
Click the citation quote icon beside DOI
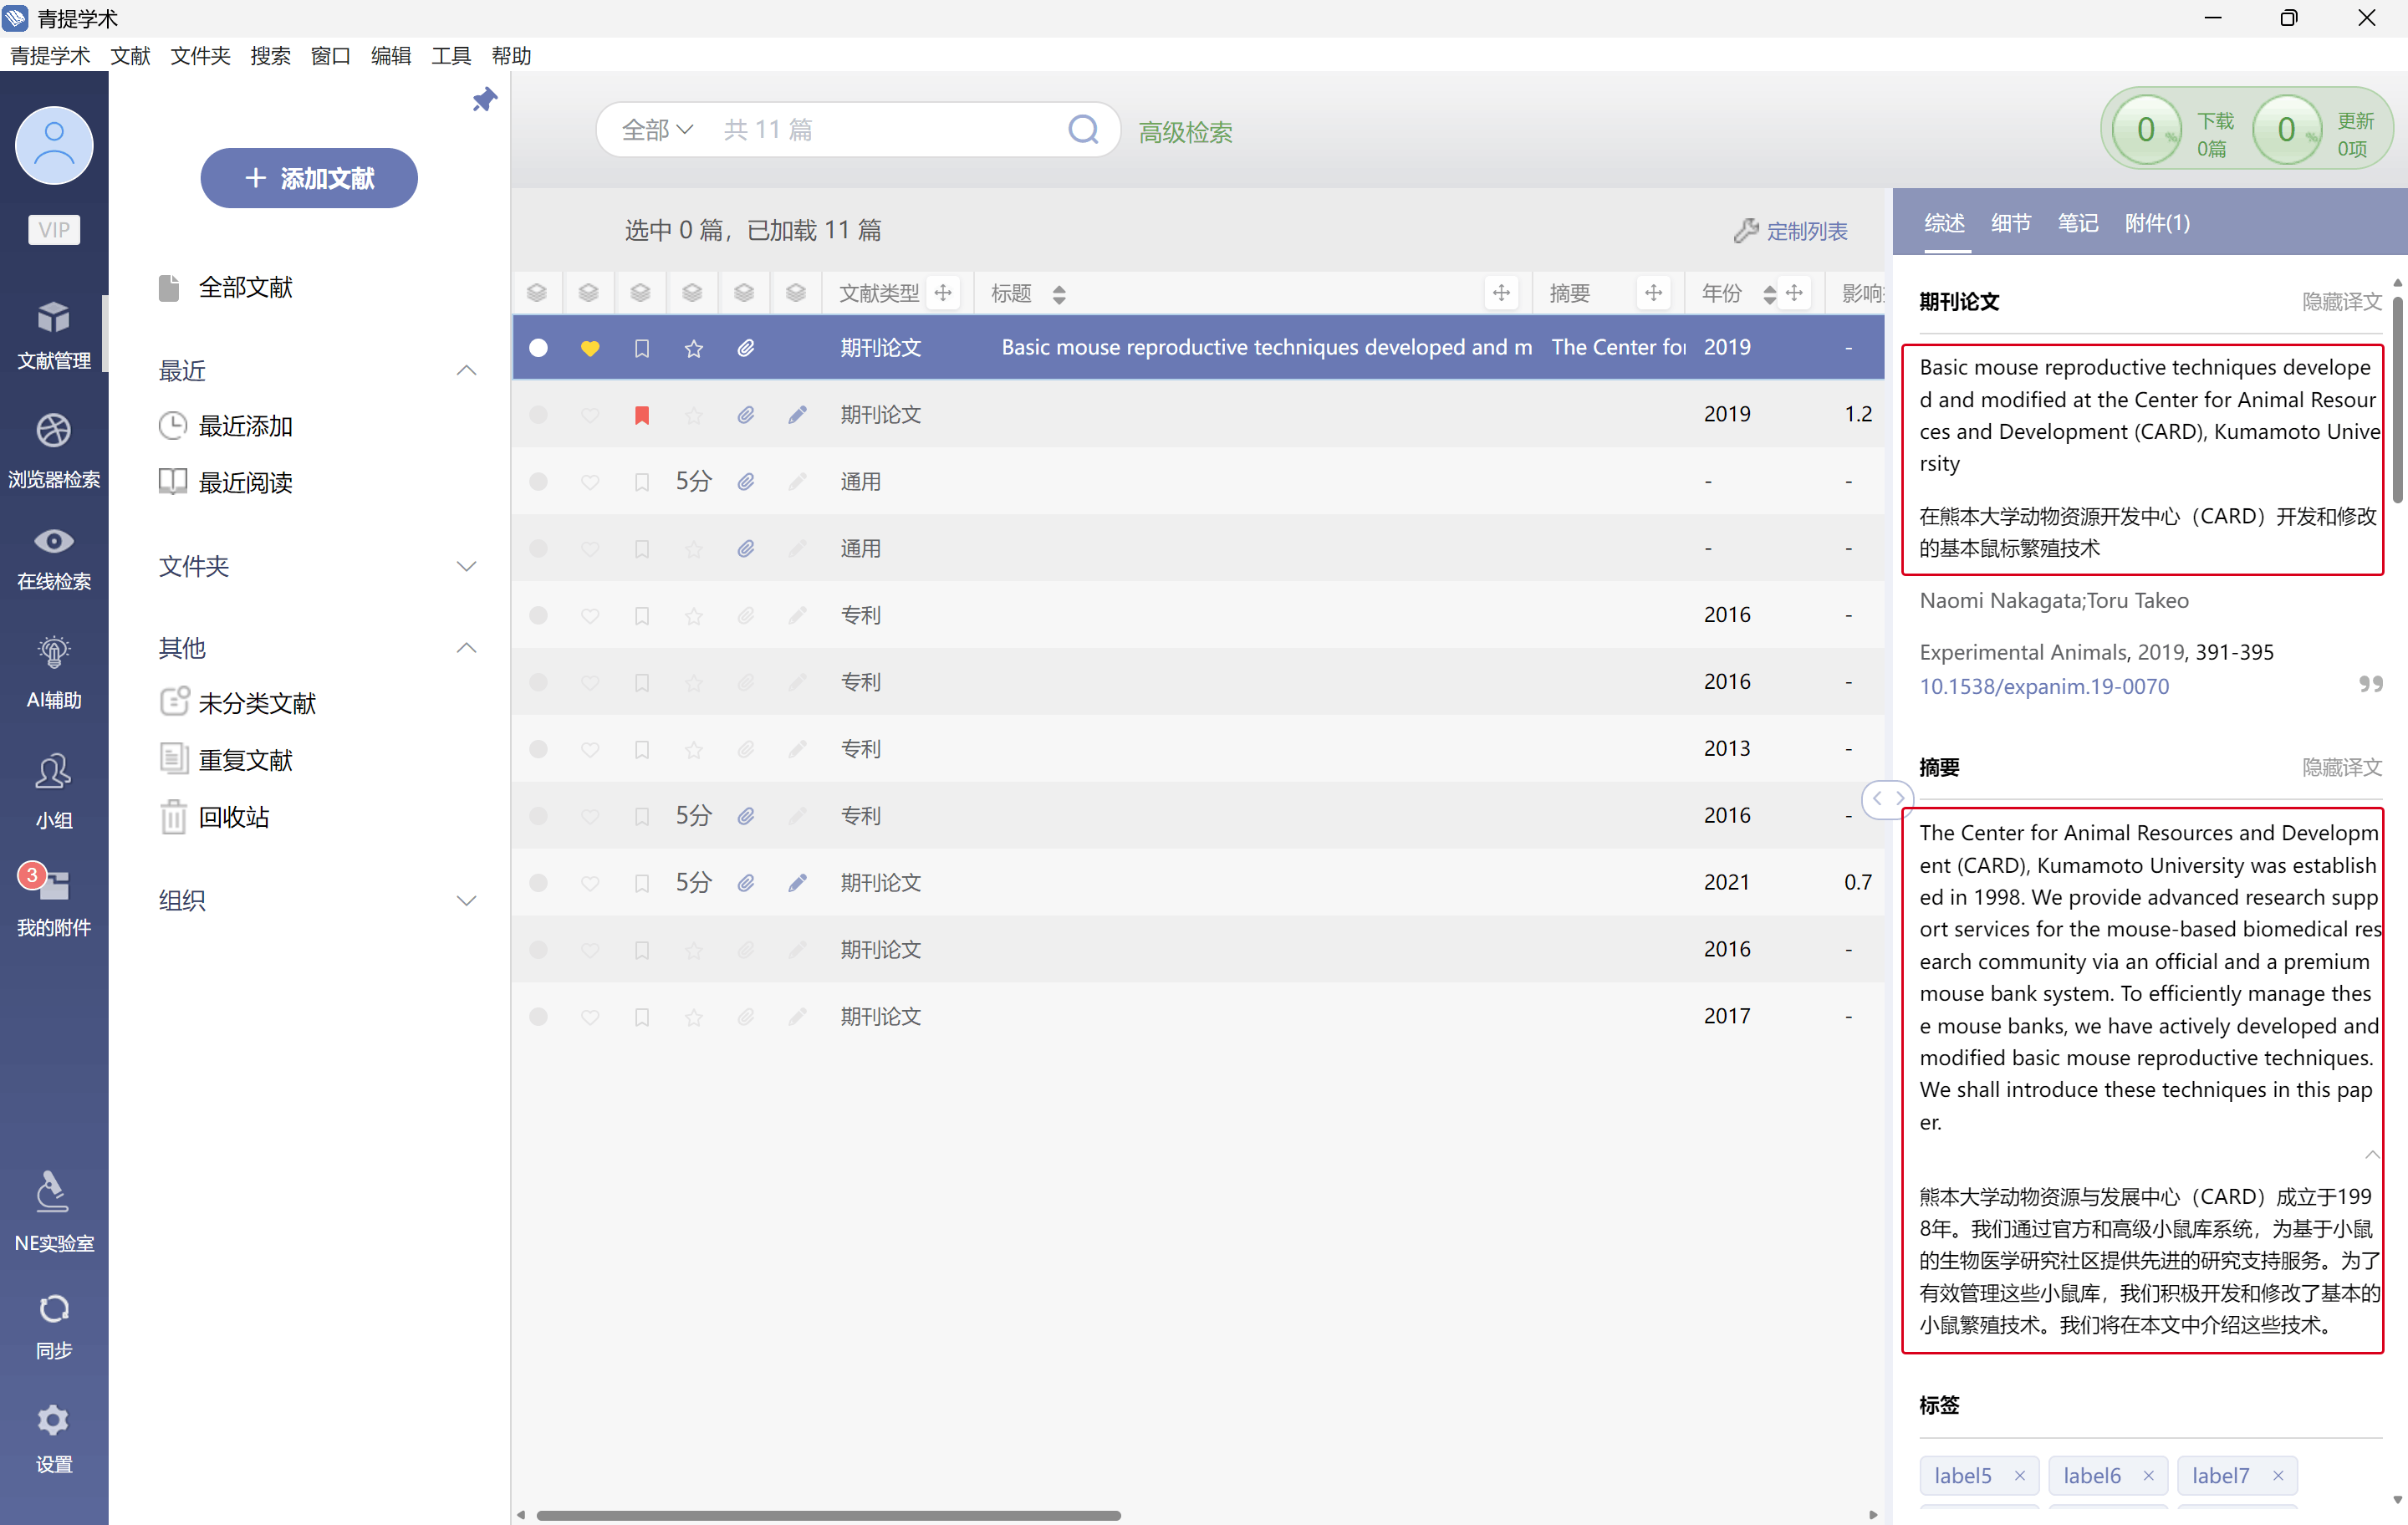coord(2370,685)
